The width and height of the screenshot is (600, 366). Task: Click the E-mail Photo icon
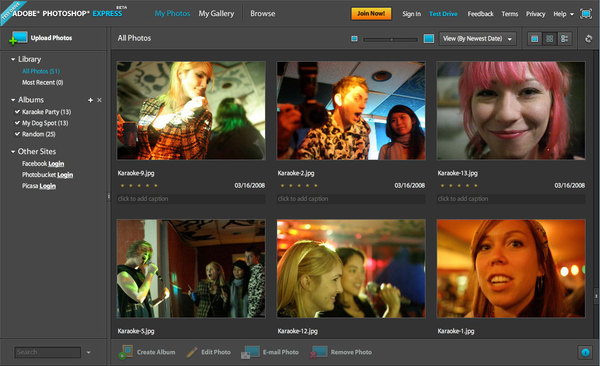tap(250, 352)
